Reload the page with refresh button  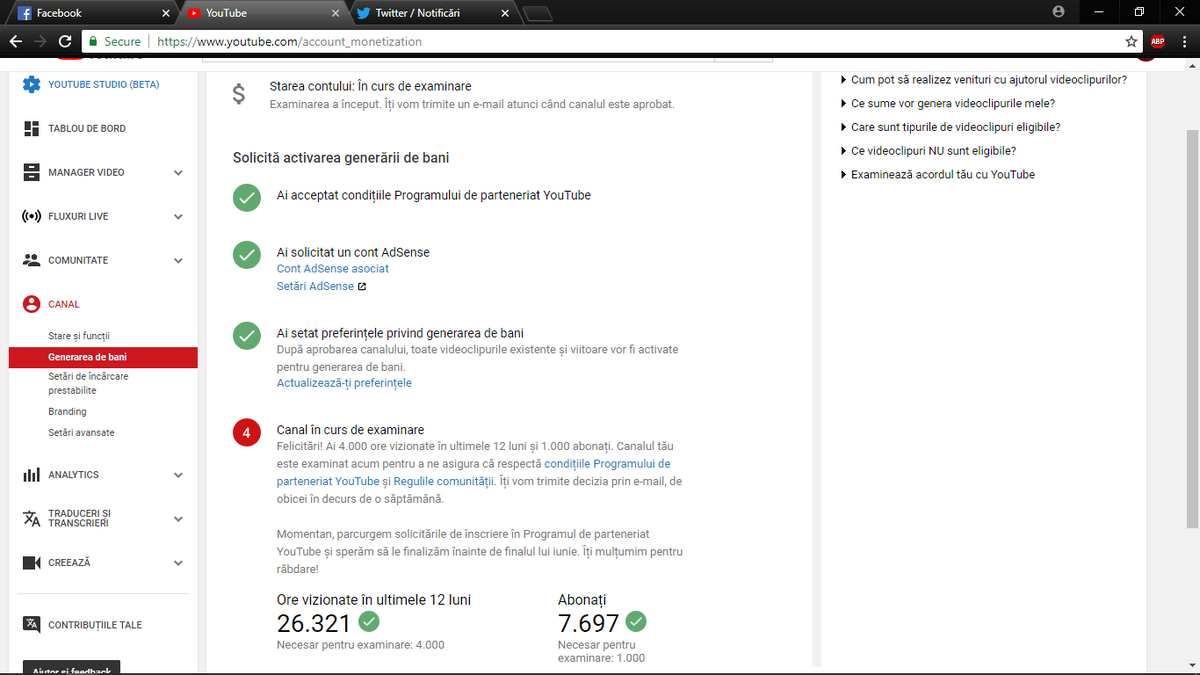(65, 42)
